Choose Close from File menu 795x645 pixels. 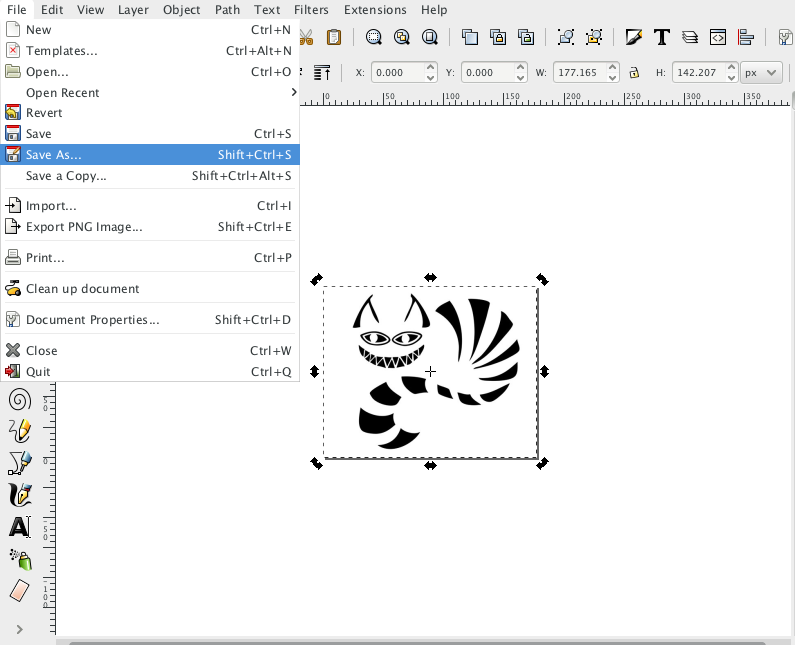coord(150,350)
